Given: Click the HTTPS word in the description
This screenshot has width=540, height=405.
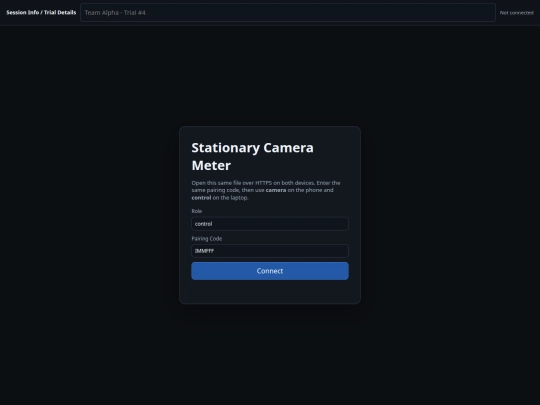Looking at the screenshot, I should tap(263, 183).
